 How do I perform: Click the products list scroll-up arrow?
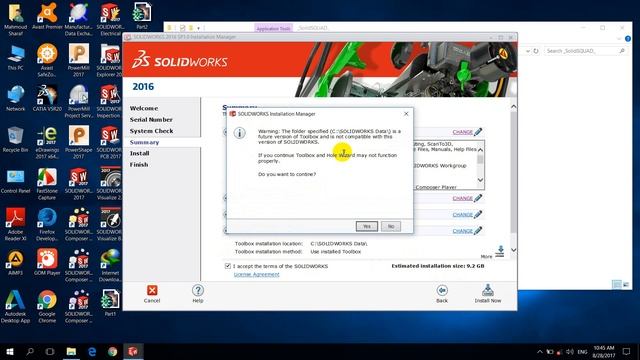[480, 149]
